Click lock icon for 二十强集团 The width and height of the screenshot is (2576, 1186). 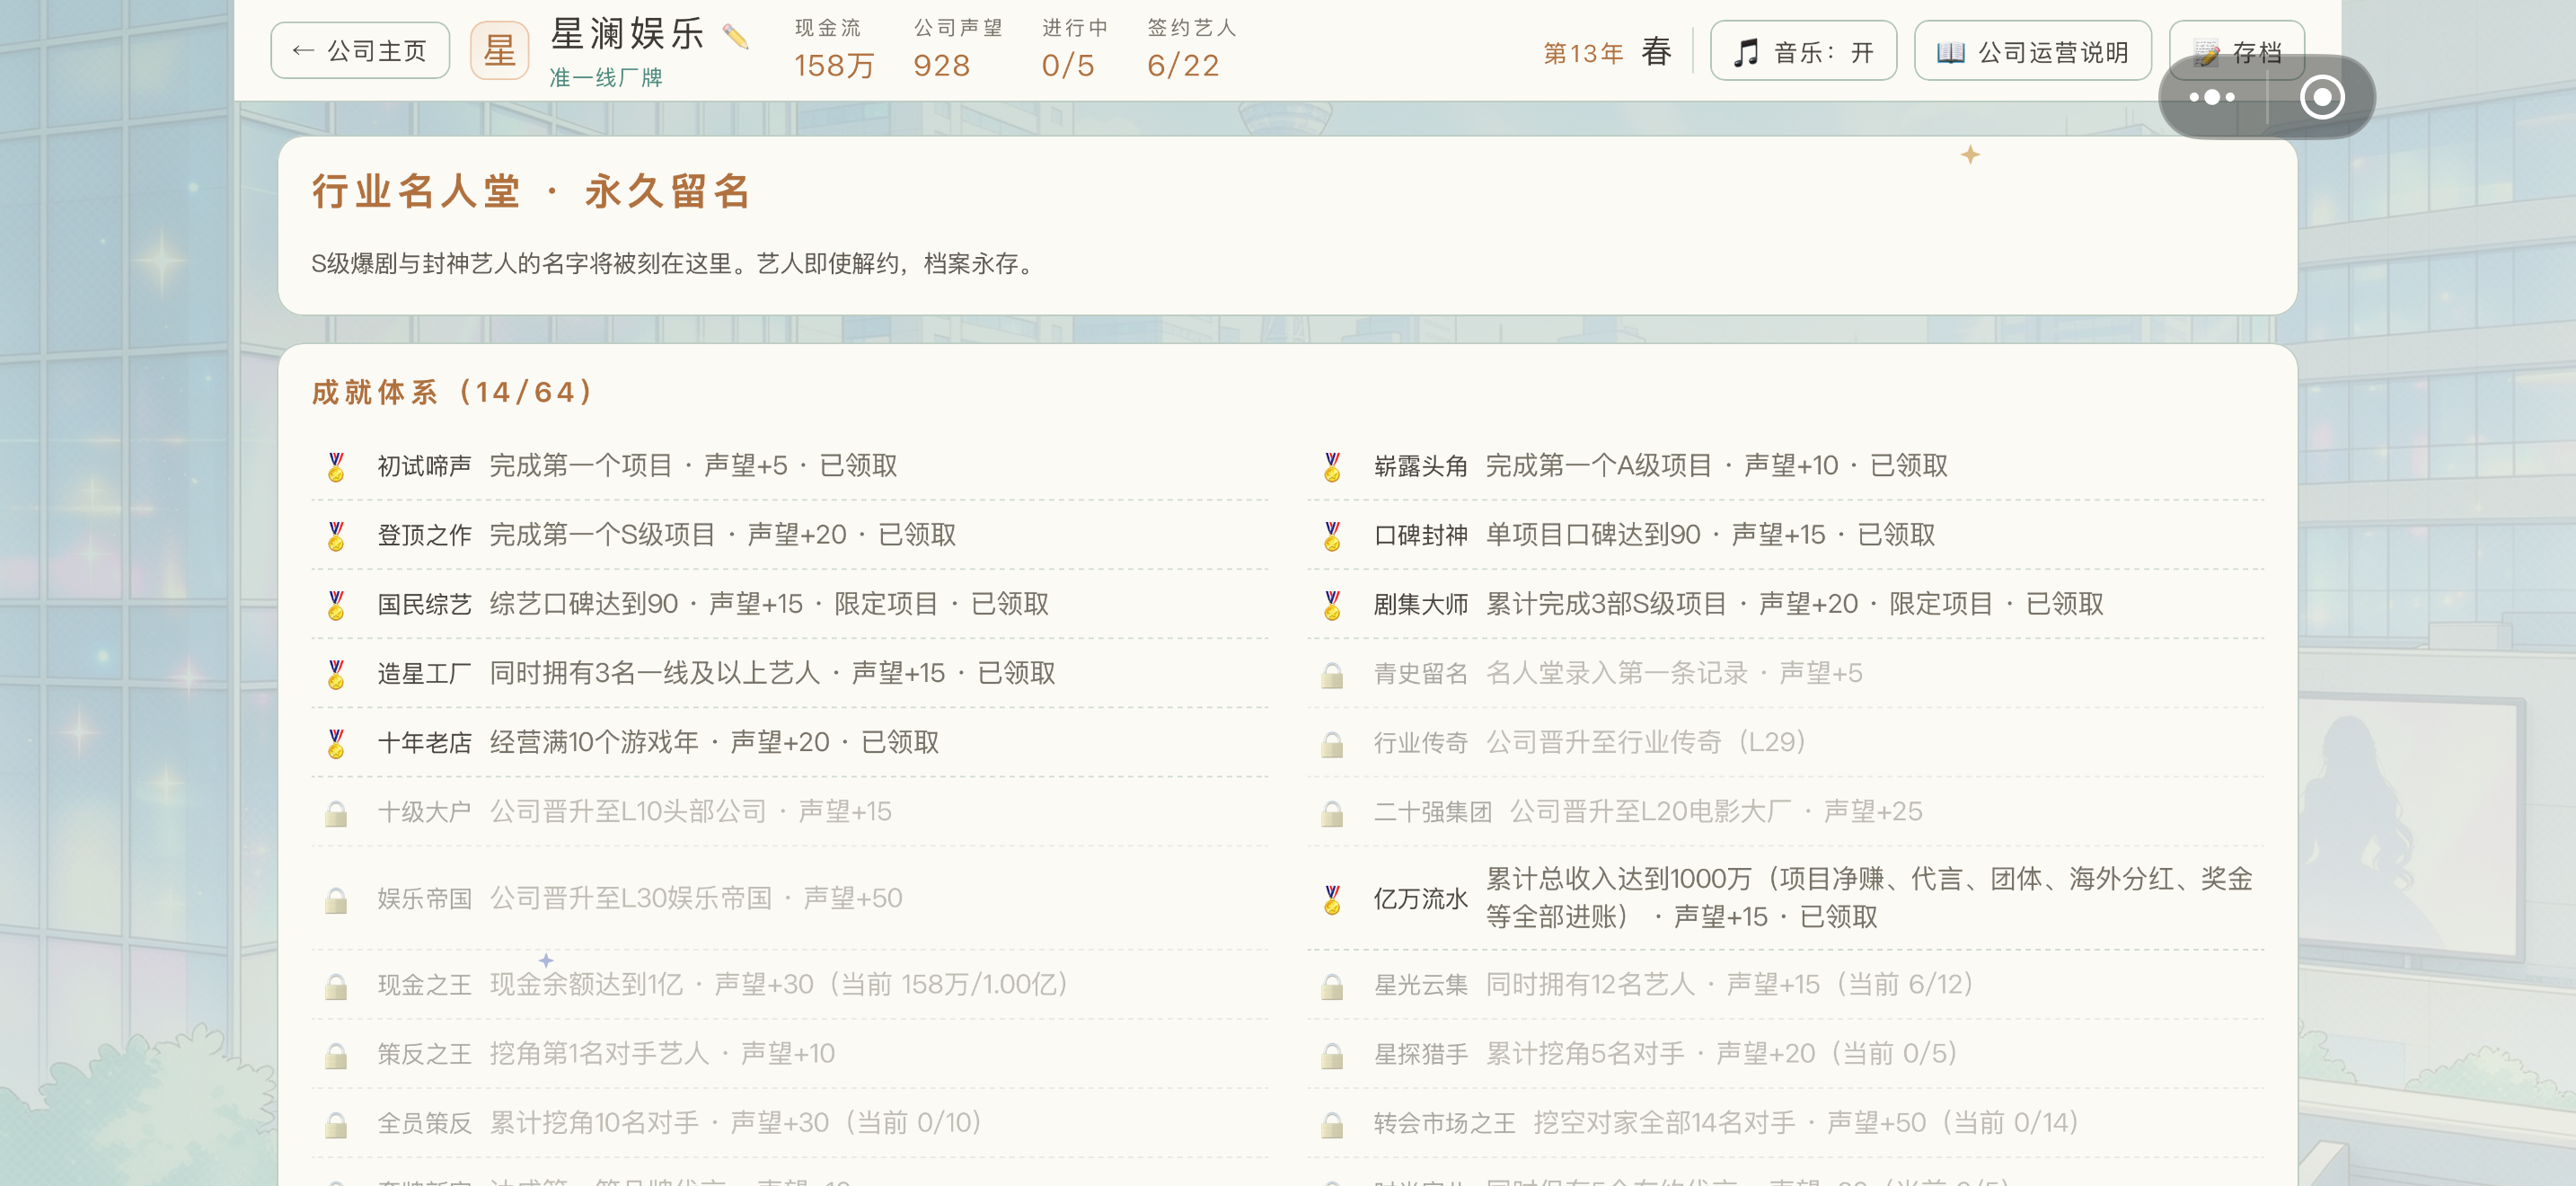pos(1332,813)
